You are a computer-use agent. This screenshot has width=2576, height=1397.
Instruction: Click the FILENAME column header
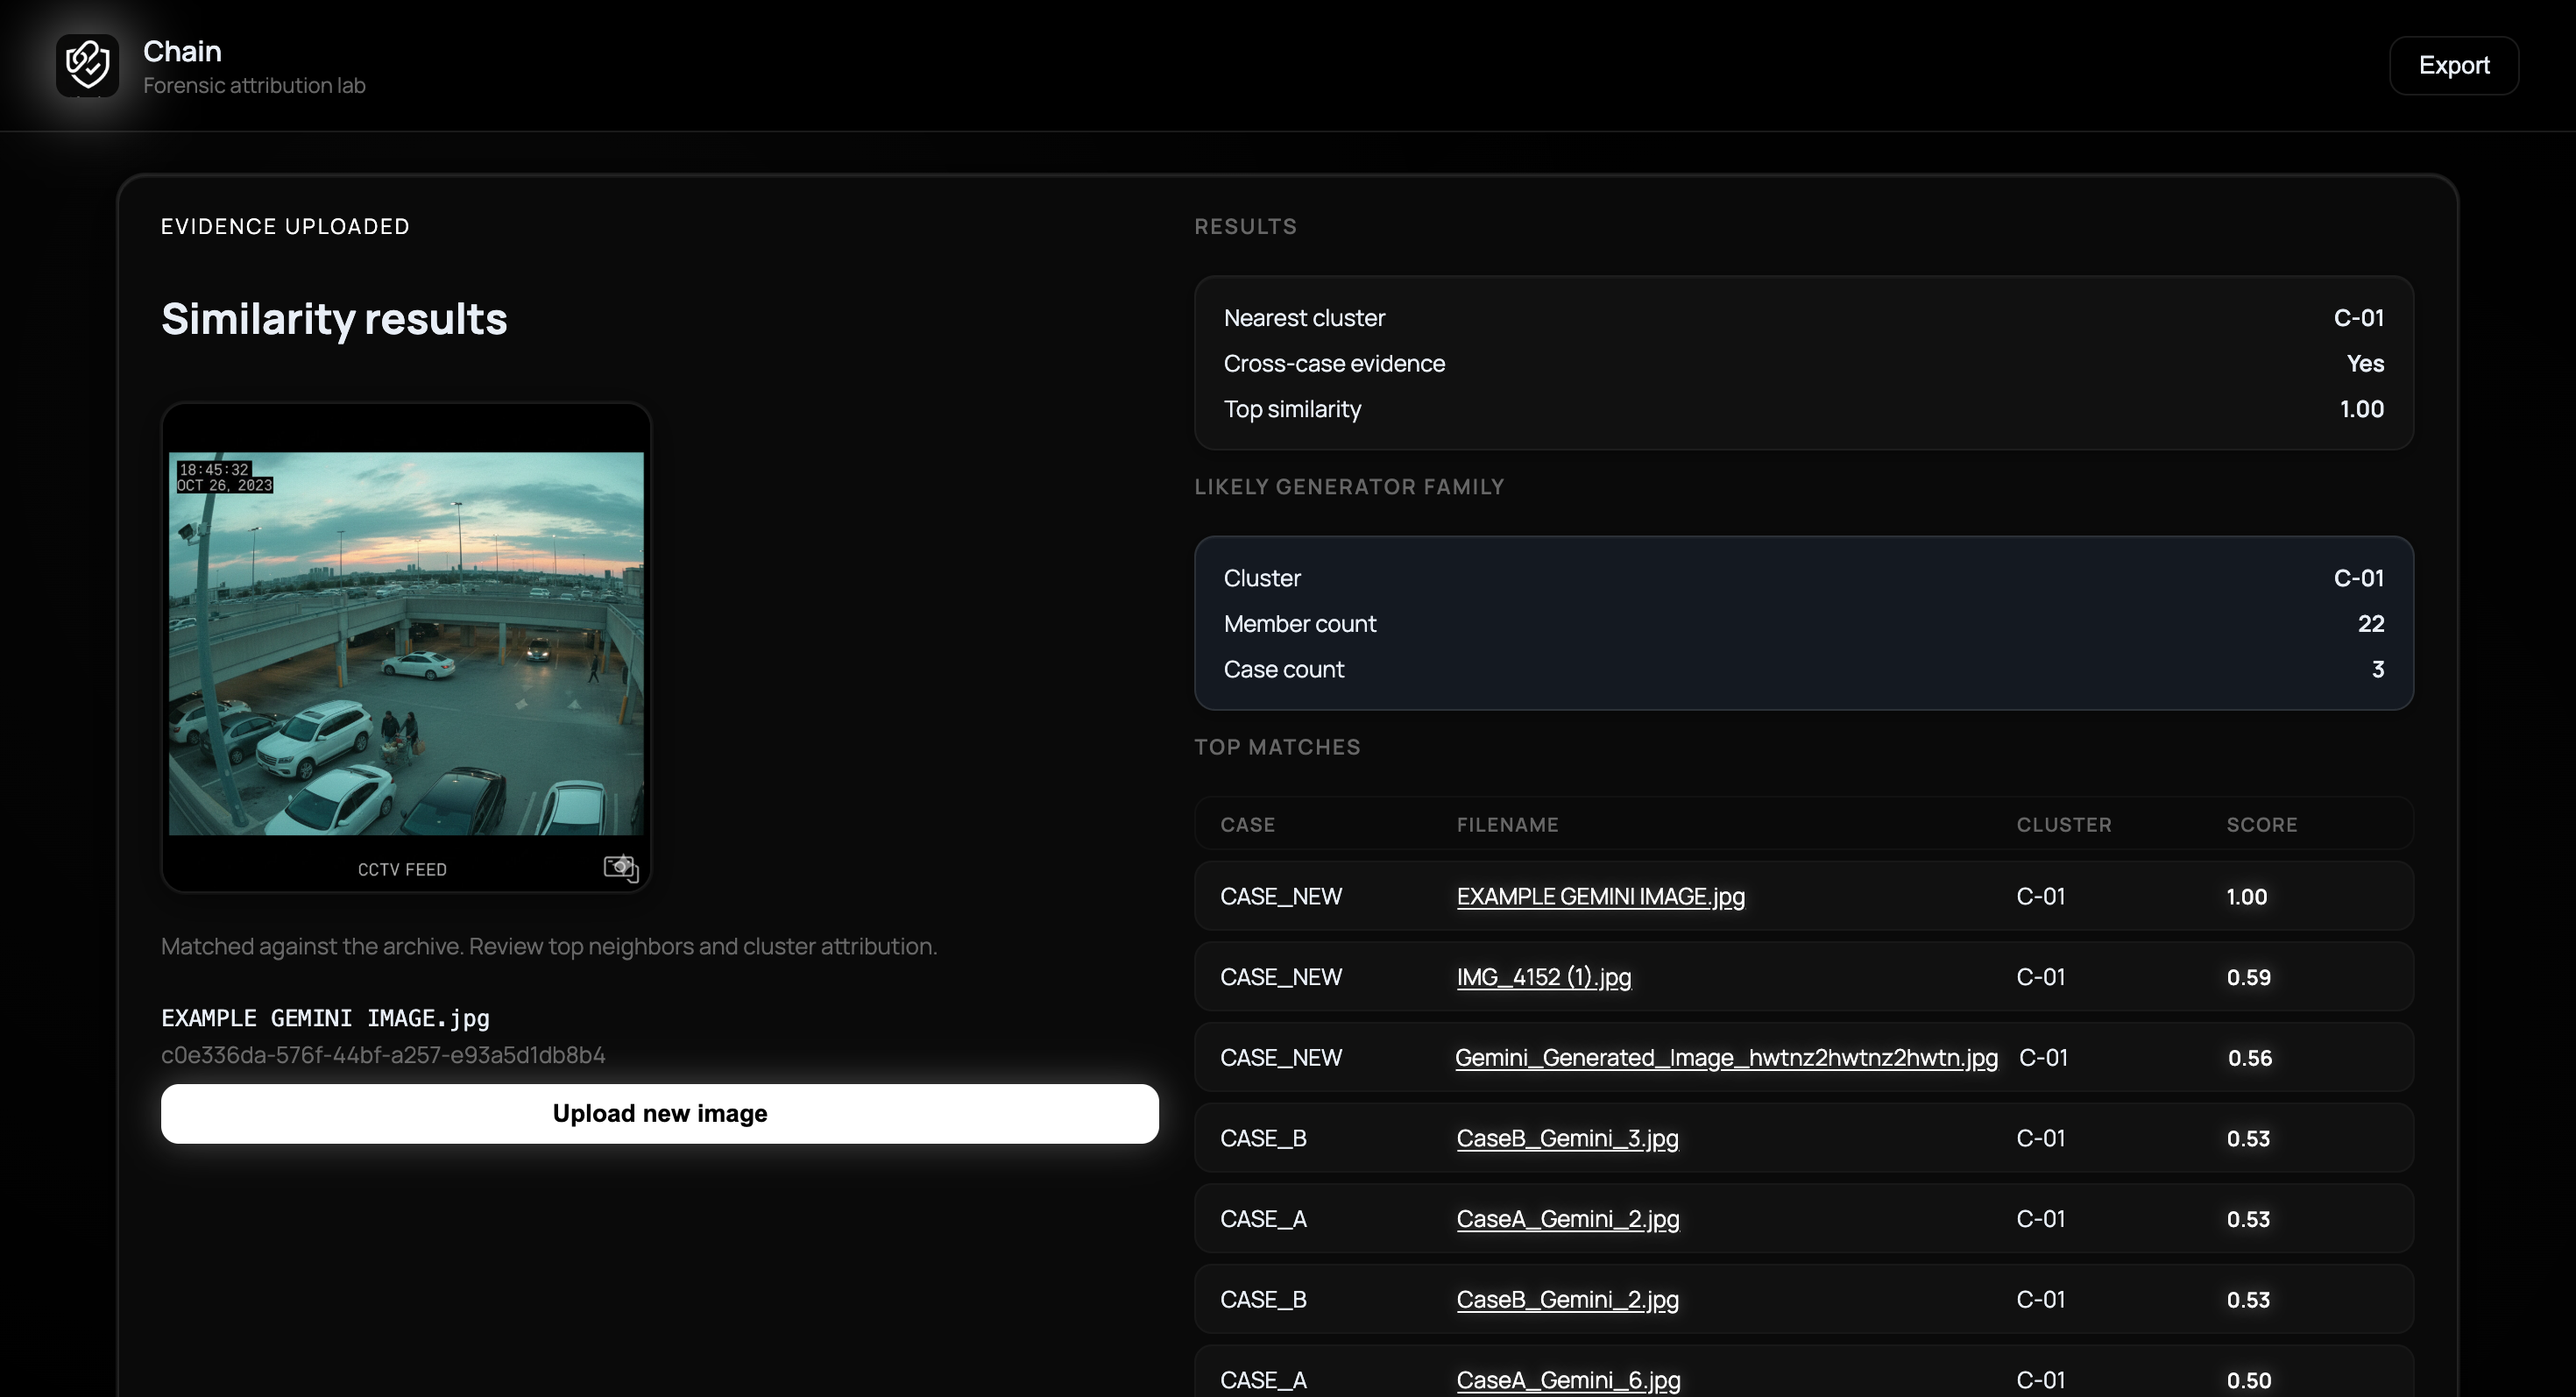[x=1507, y=825]
